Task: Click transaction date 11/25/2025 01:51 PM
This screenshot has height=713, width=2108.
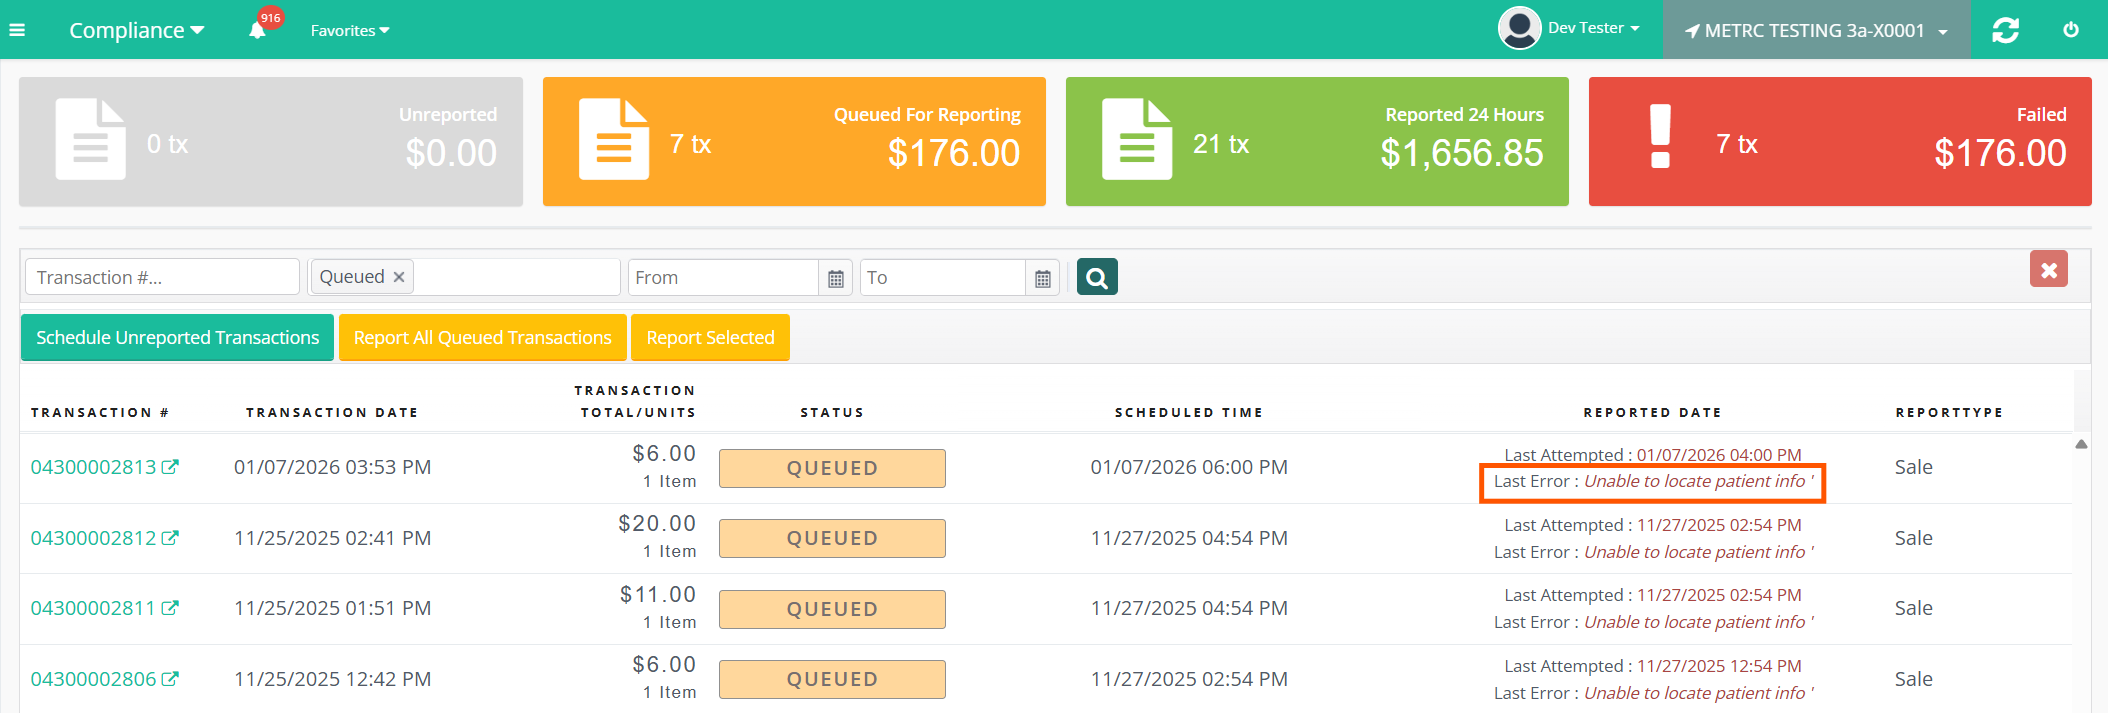Action: [x=333, y=608]
